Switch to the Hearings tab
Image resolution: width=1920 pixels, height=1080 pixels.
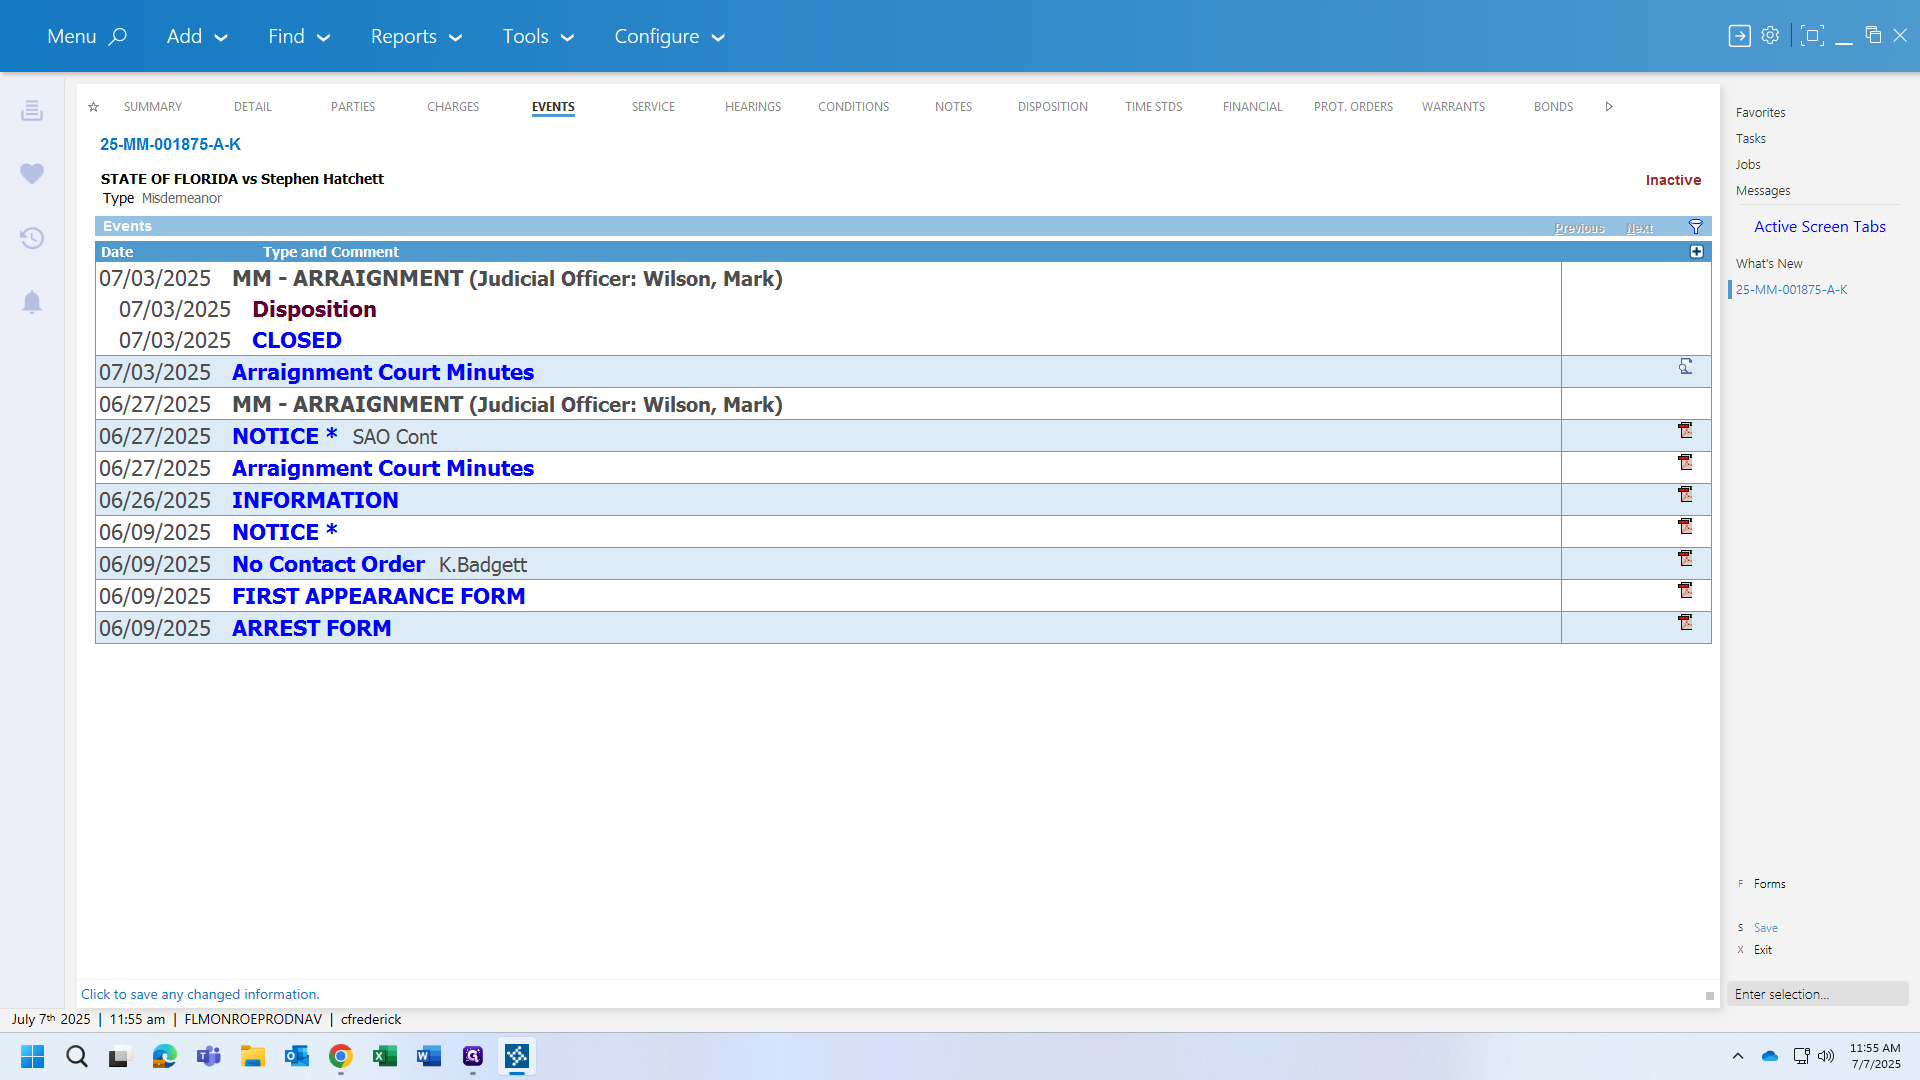pyautogui.click(x=753, y=107)
